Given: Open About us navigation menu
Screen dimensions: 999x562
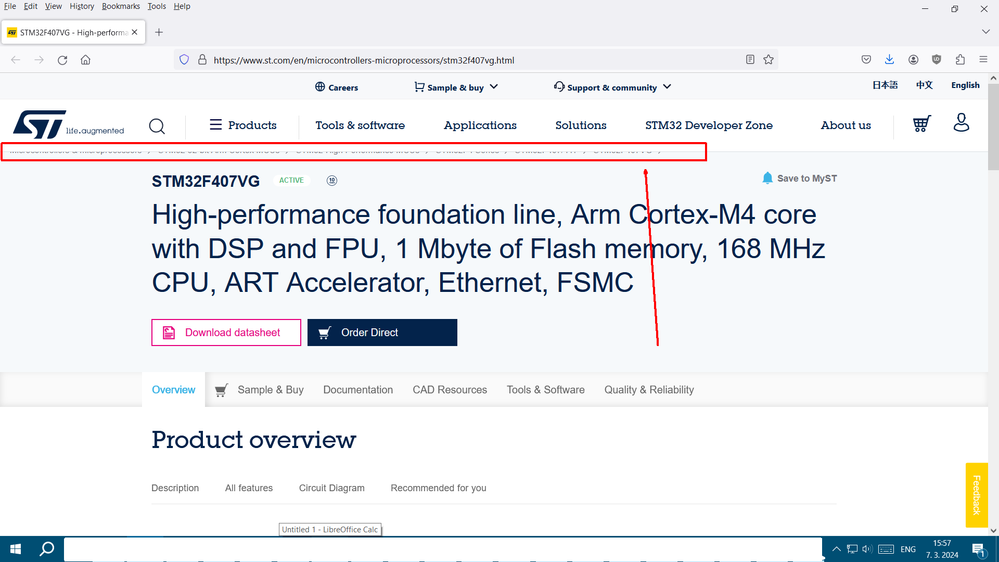Looking at the screenshot, I should [845, 126].
